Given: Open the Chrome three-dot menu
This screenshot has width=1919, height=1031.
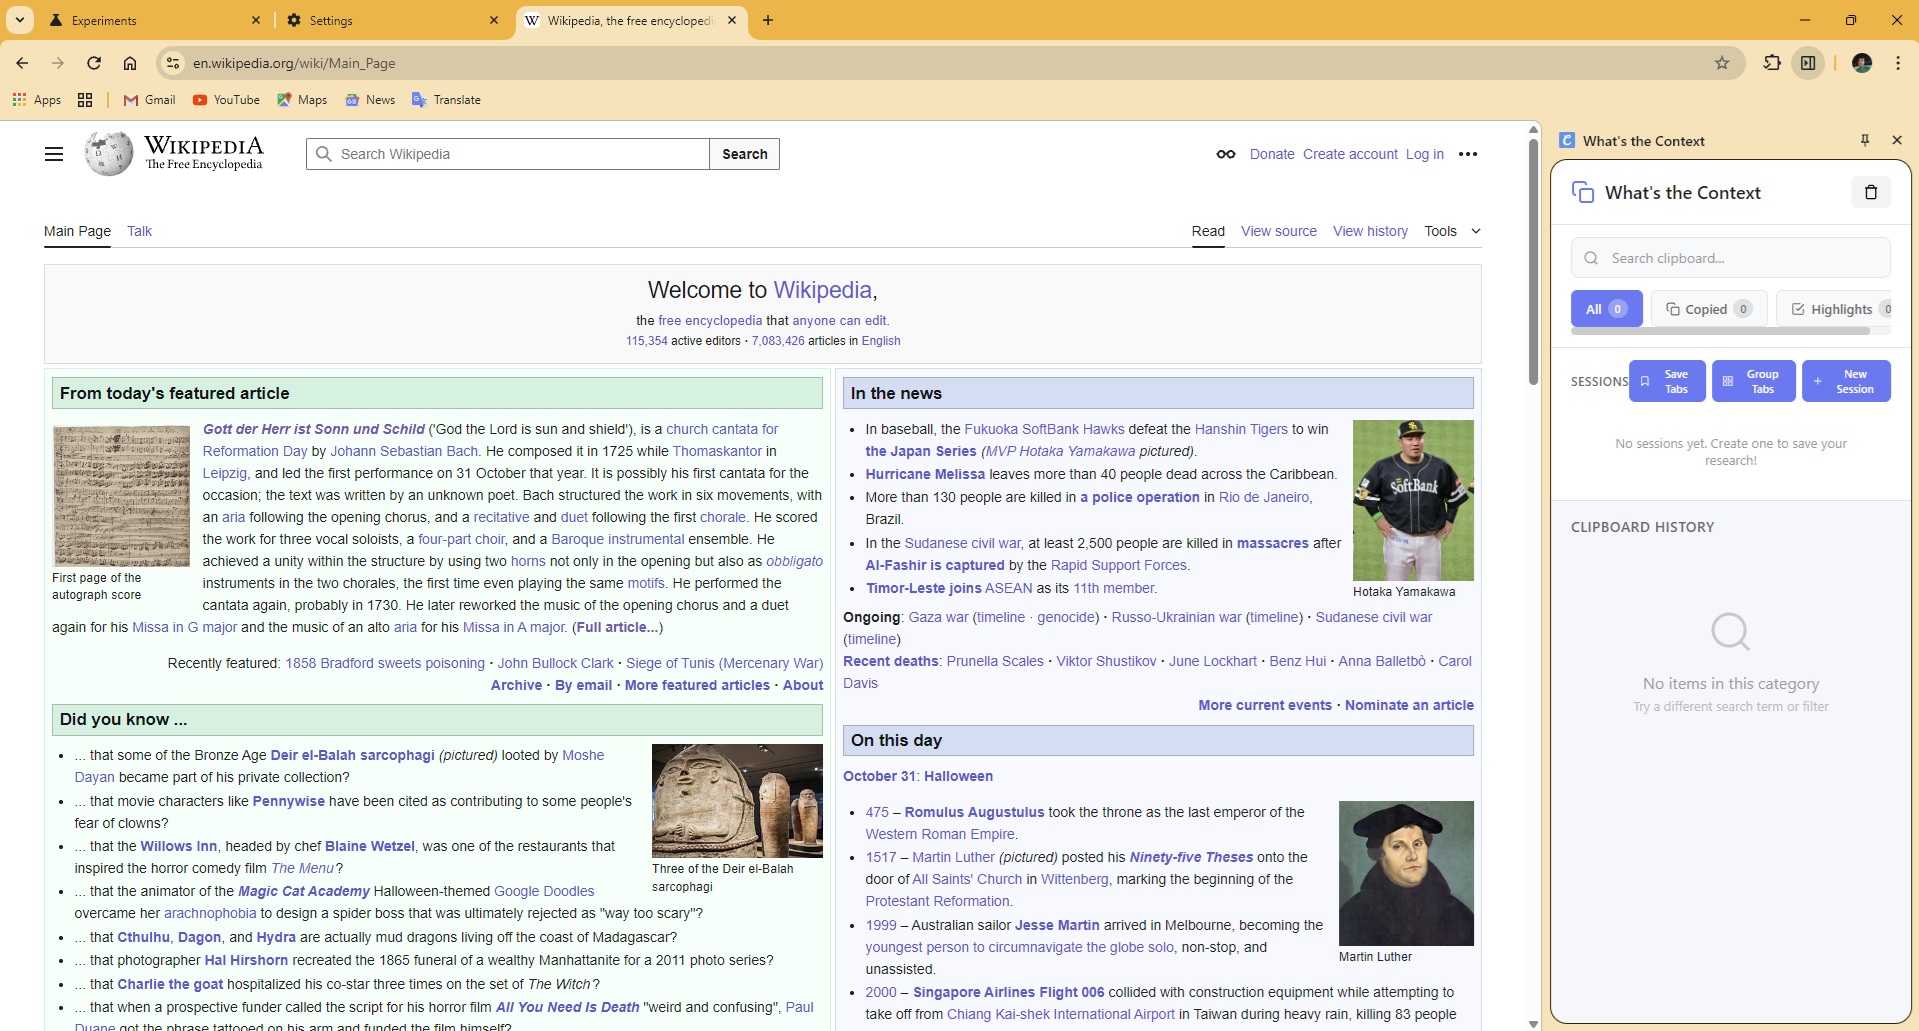Looking at the screenshot, I should [1897, 63].
